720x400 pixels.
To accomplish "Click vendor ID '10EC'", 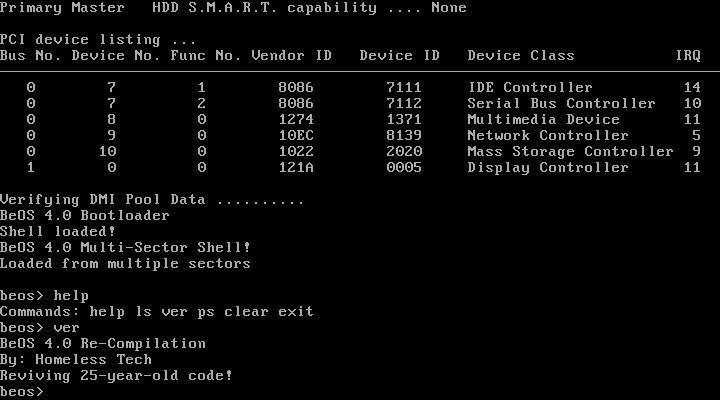I will tap(296, 136).
